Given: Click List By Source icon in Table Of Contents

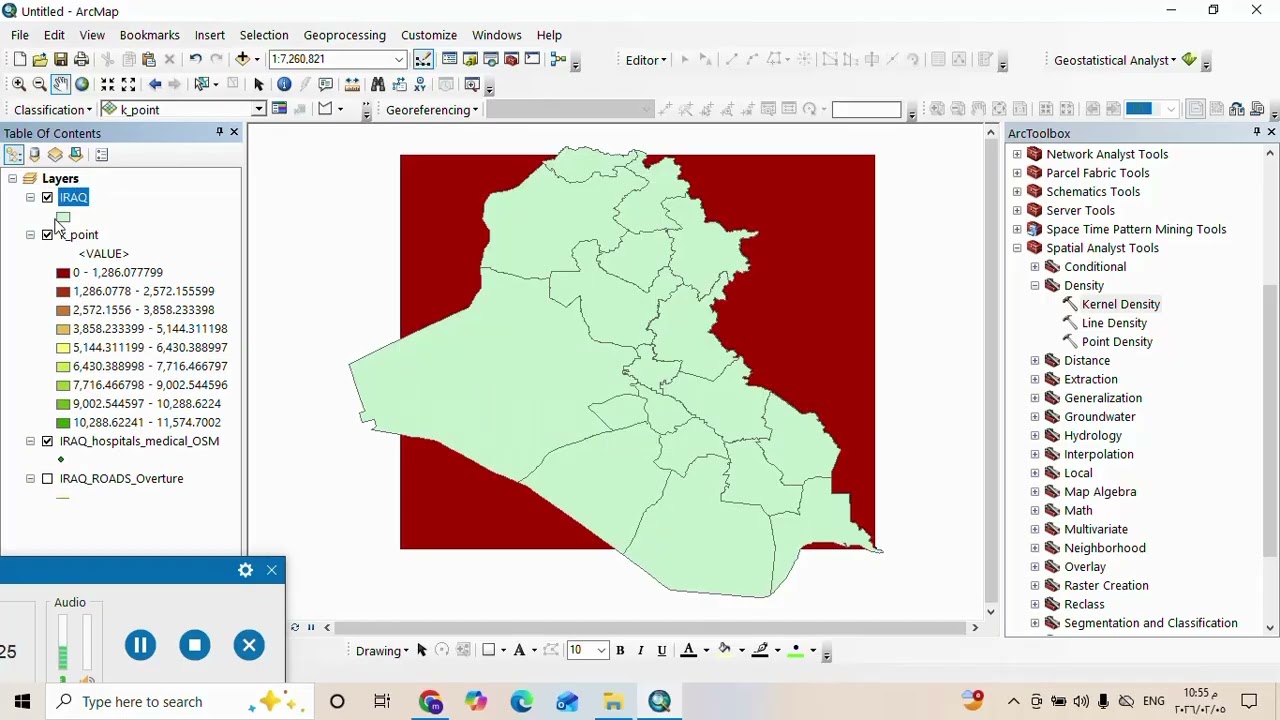Looking at the screenshot, I should click(x=35, y=154).
